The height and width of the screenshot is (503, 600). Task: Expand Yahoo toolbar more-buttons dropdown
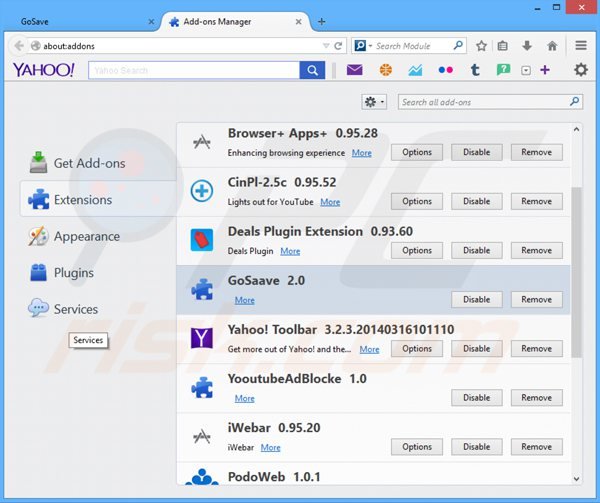pyautogui.click(x=526, y=70)
